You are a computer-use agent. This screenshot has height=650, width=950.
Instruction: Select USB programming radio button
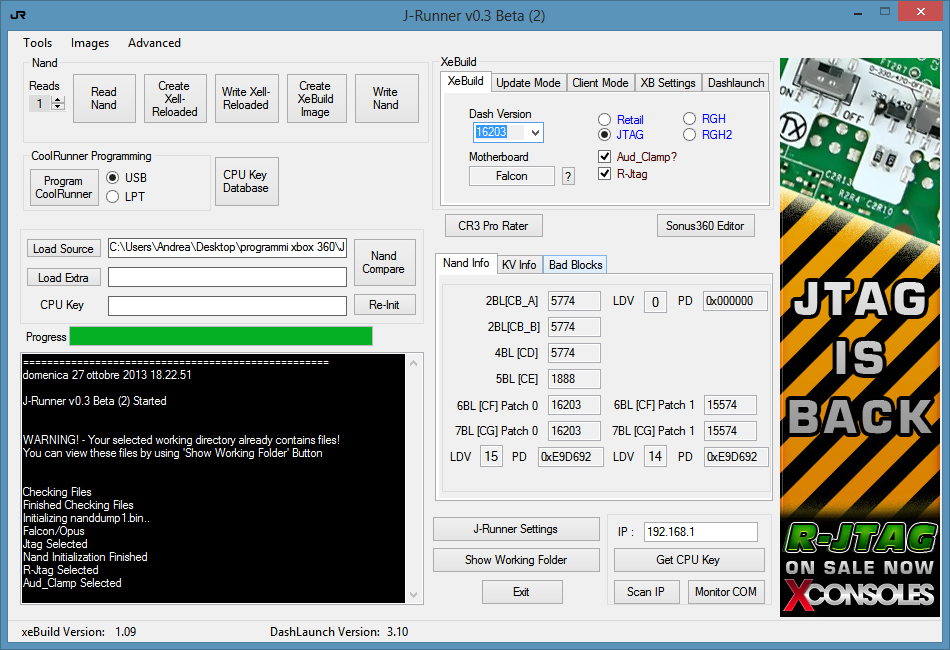112,177
